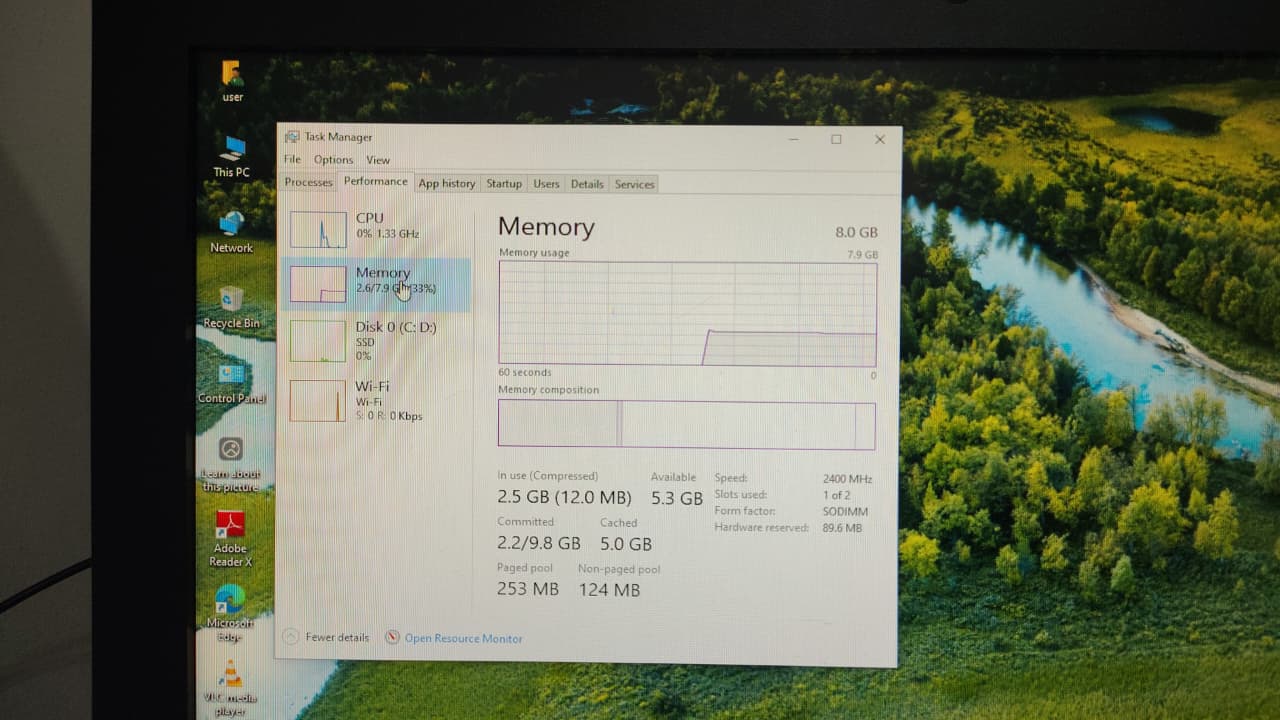
Task: Switch to the Startup tab
Action: click(x=504, y=184)
